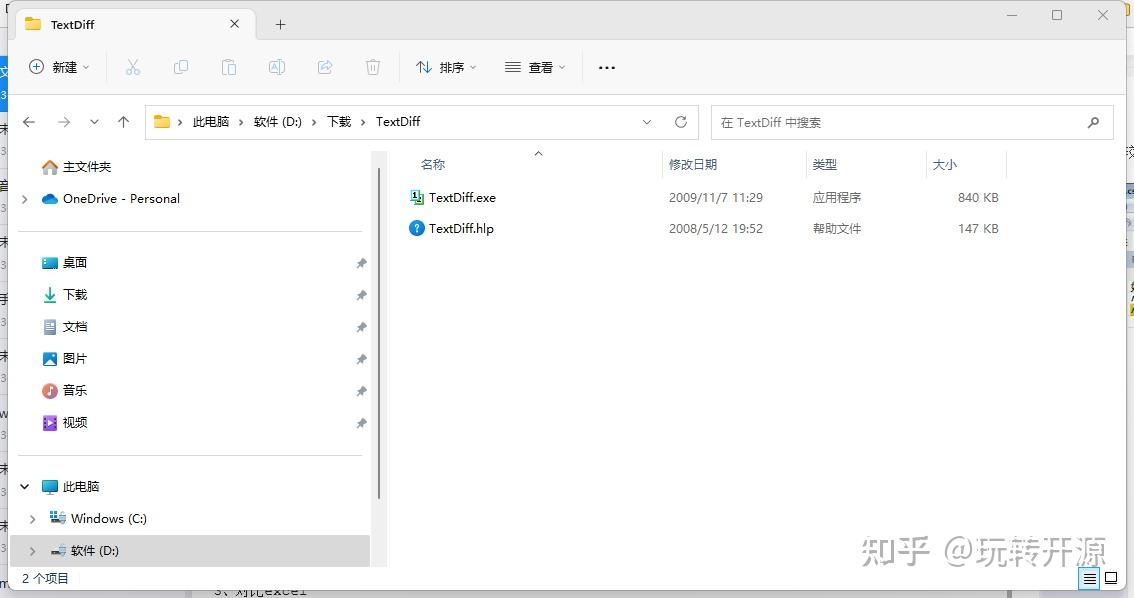Screen dimensions: 1134x598
Task: Click the navigation pane scrollbar
Action: [379, 333]
